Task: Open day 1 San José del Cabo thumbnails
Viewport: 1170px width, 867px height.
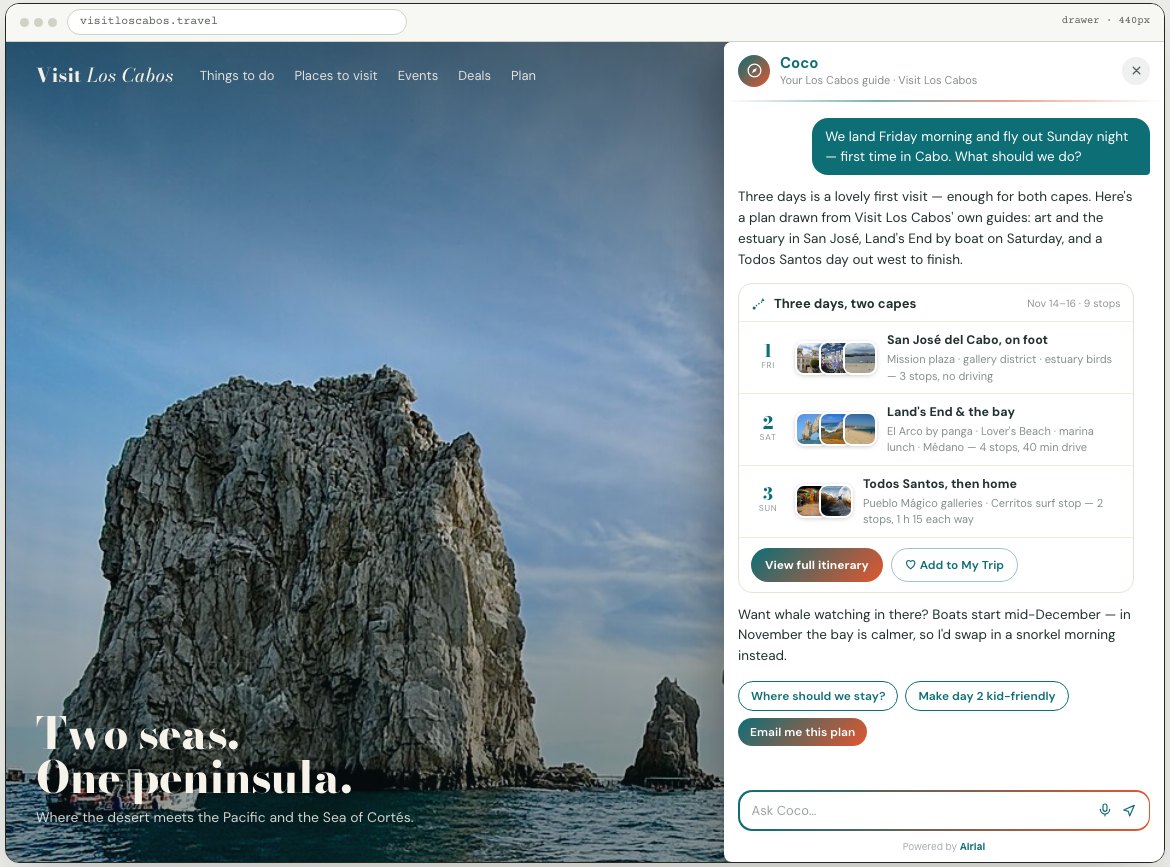Action: (x=836, y=358)
